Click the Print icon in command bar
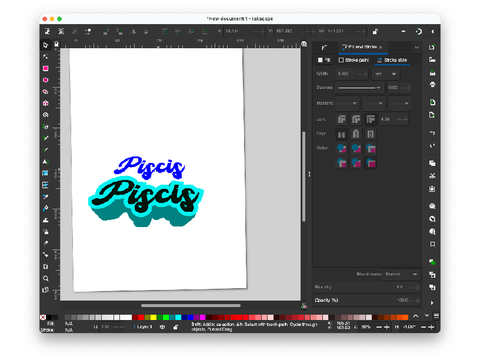Image resolution: width=480 pixels, height=360 pixels. [x=432, y=85]
